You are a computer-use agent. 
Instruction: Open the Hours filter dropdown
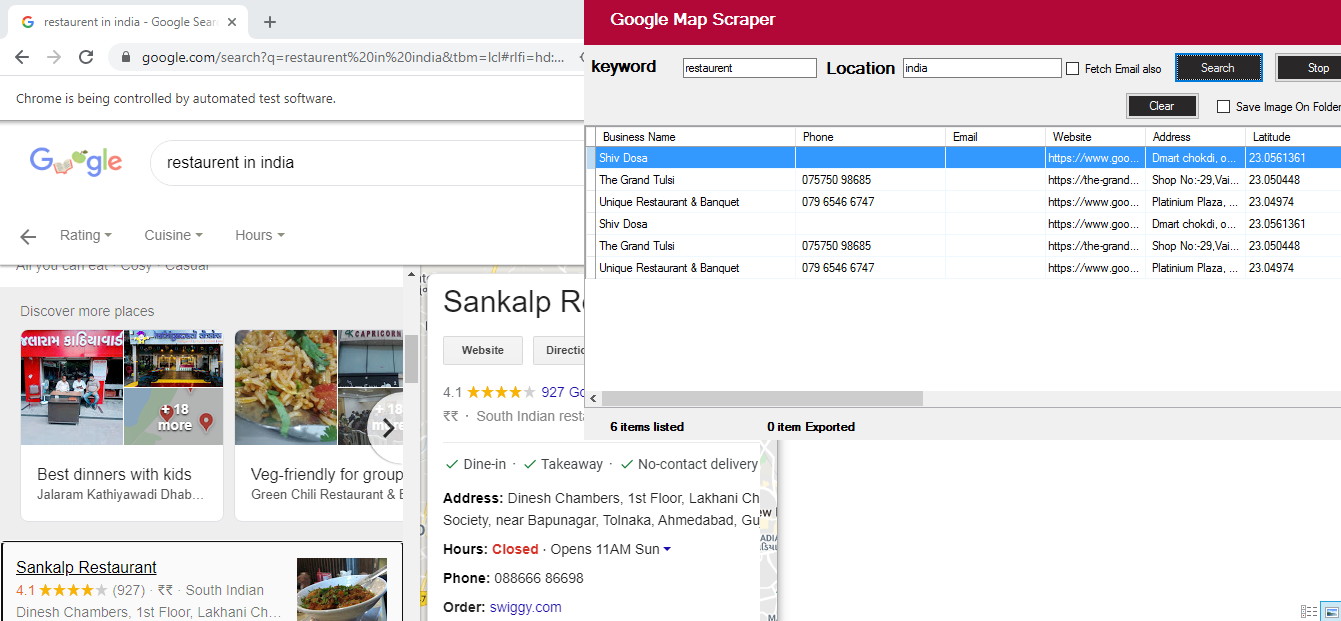(259, 235)
